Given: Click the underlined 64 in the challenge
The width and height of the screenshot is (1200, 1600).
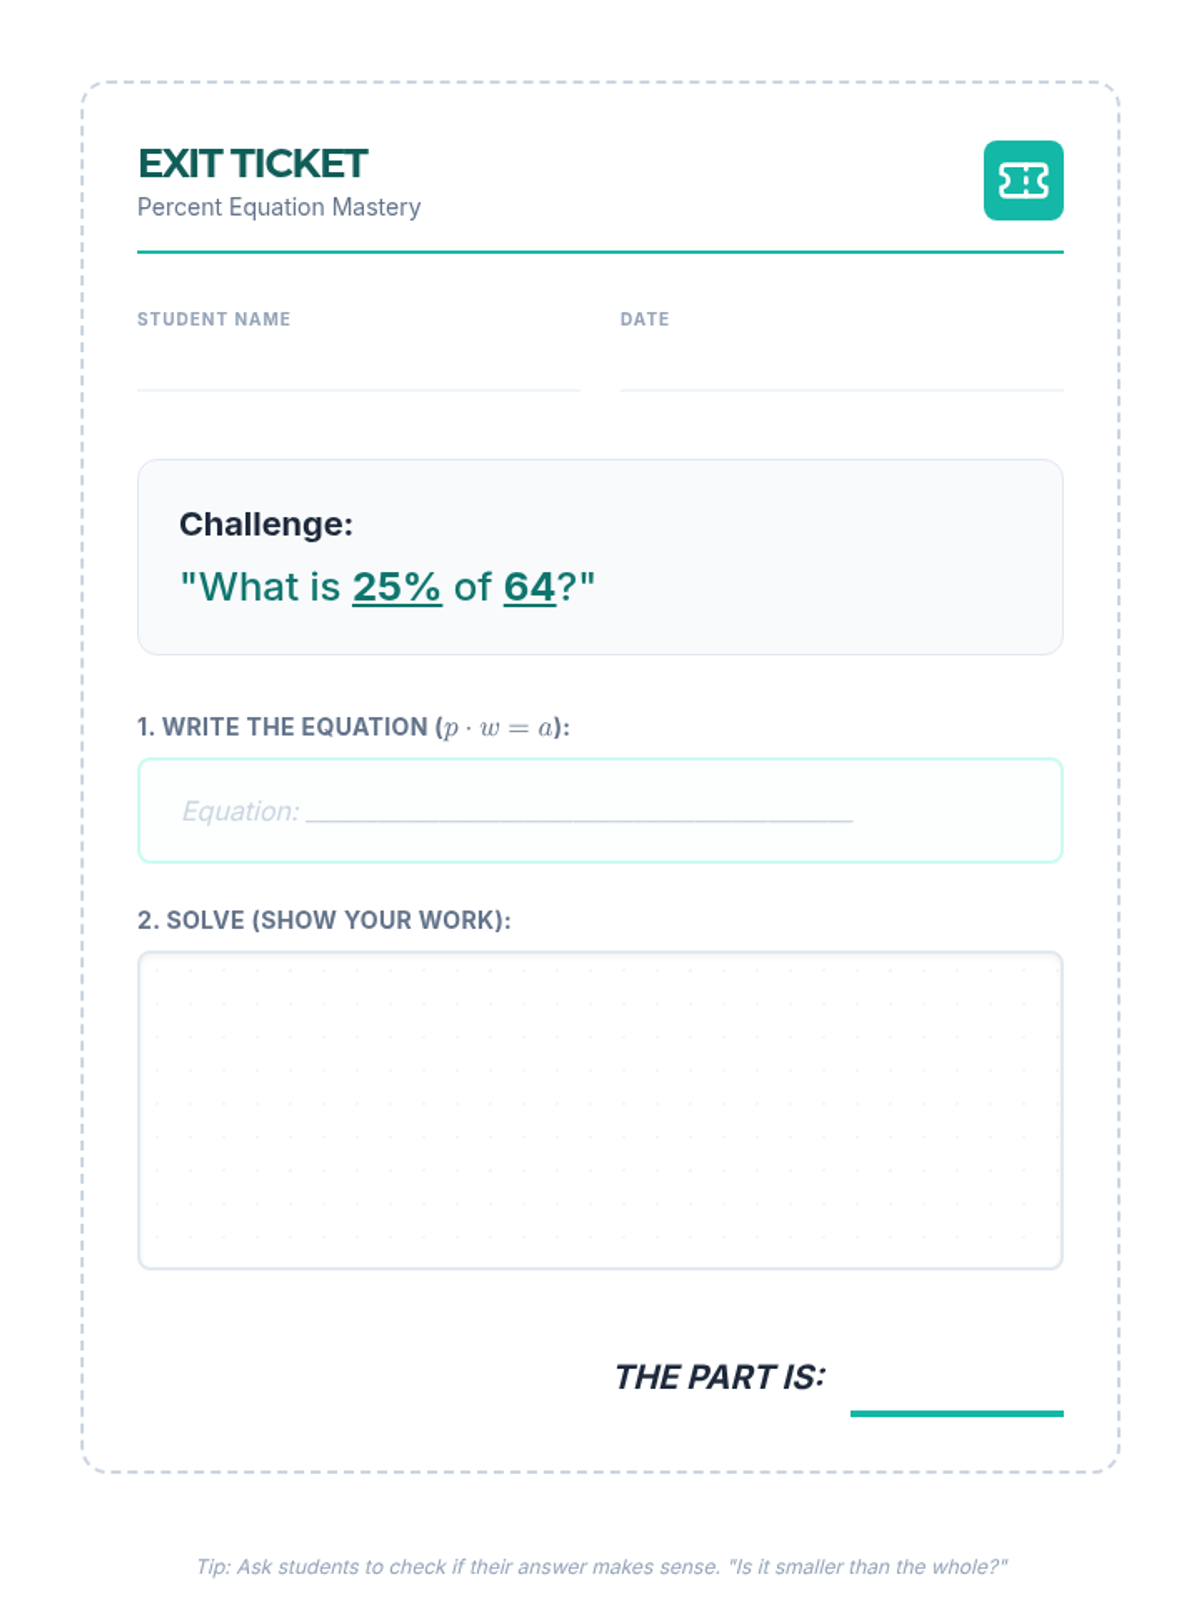Looking at the screenshot, I should click(x=529, y=587).
